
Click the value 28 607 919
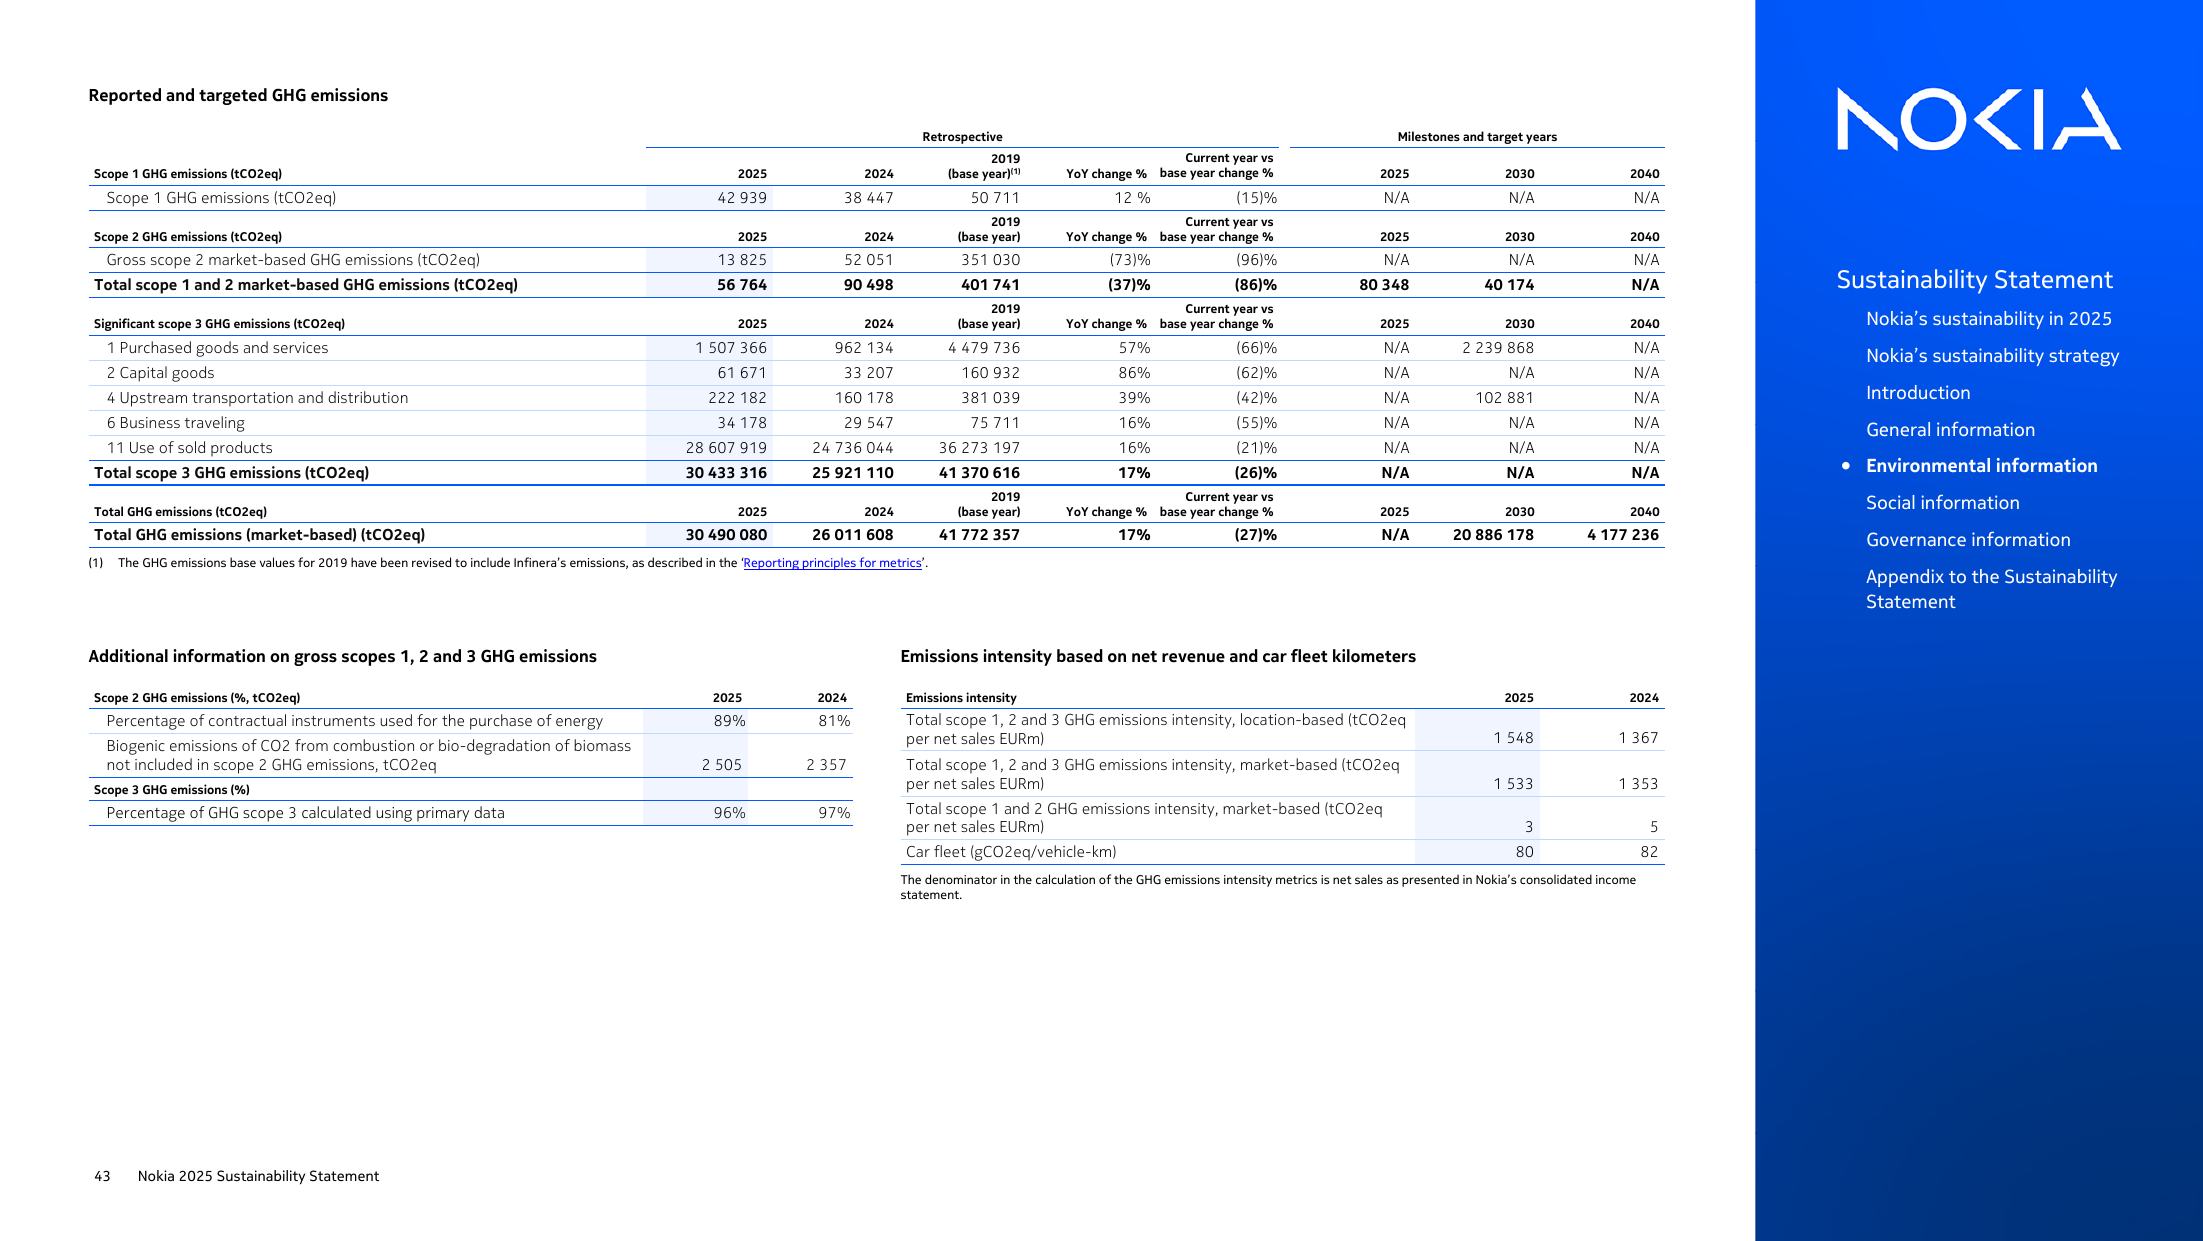726,448
